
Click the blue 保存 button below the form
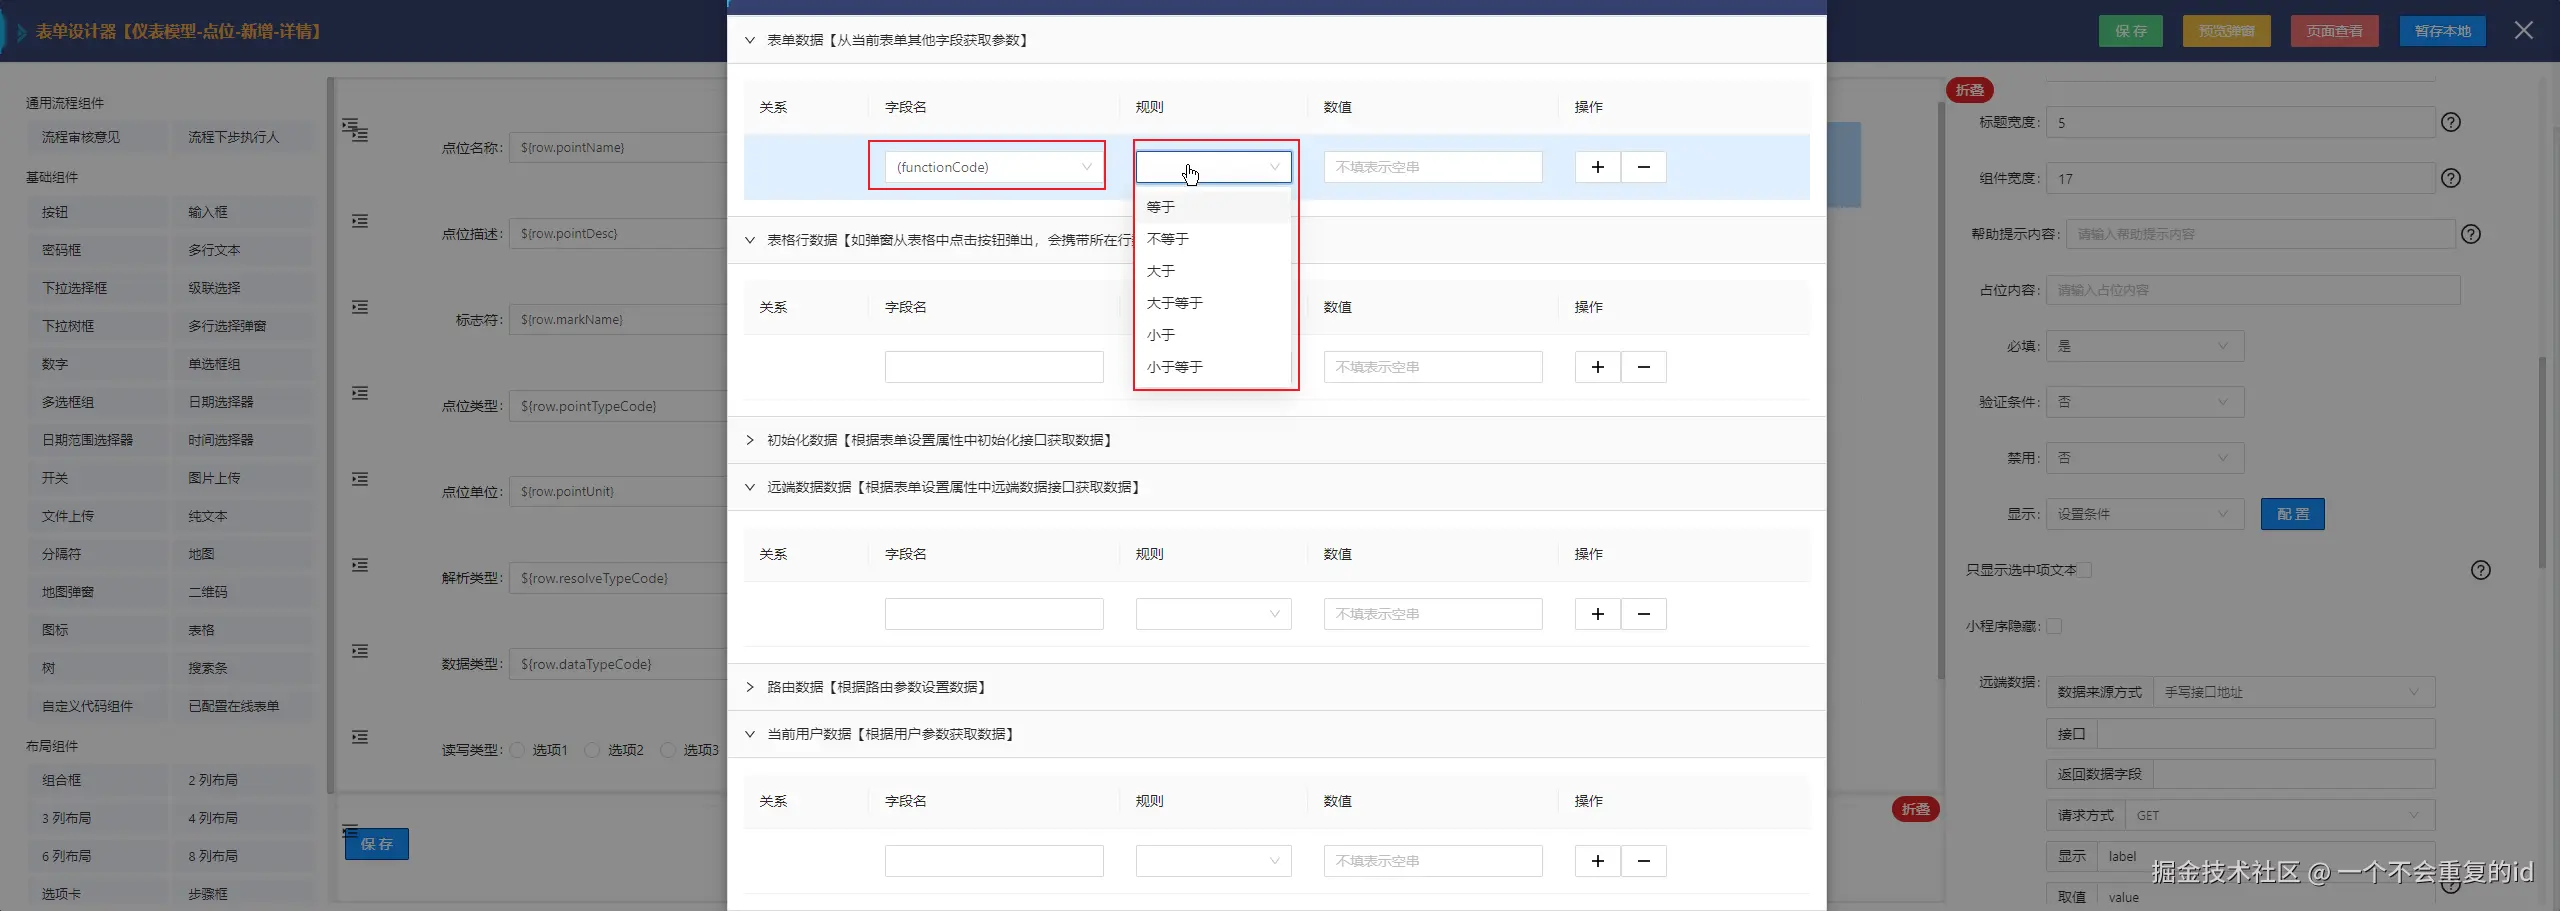pos(377,844)
